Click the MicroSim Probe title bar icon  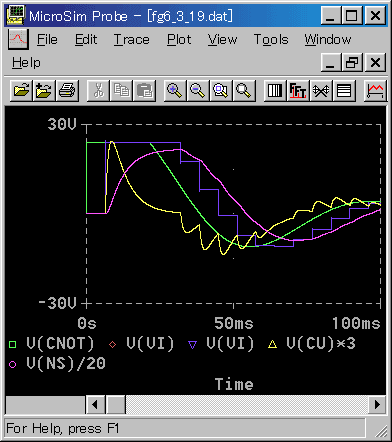click(16, 16)
